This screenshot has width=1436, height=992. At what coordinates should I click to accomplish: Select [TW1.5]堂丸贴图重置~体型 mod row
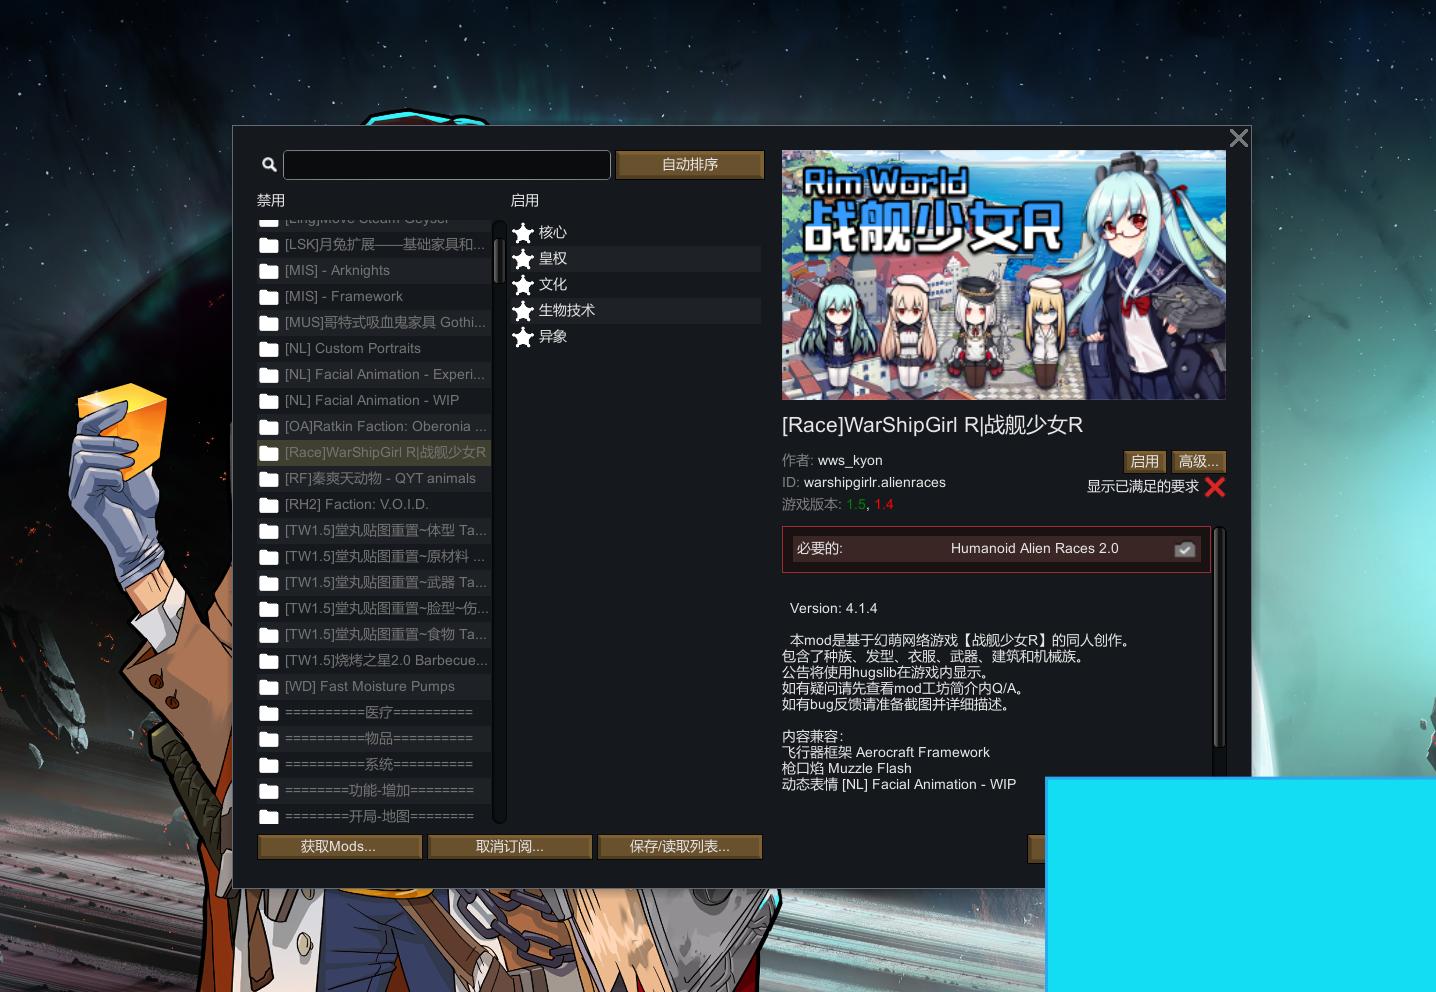coord(374,531)
